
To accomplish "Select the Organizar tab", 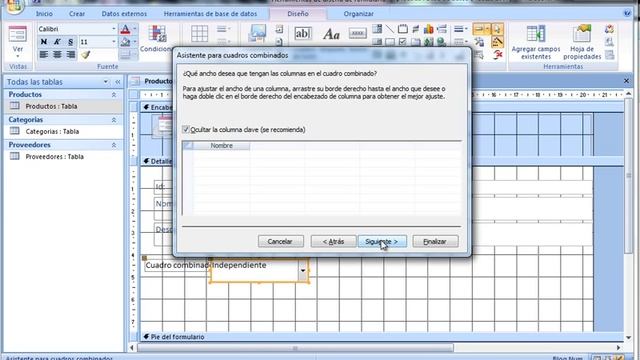I will (x=358, y=14).
